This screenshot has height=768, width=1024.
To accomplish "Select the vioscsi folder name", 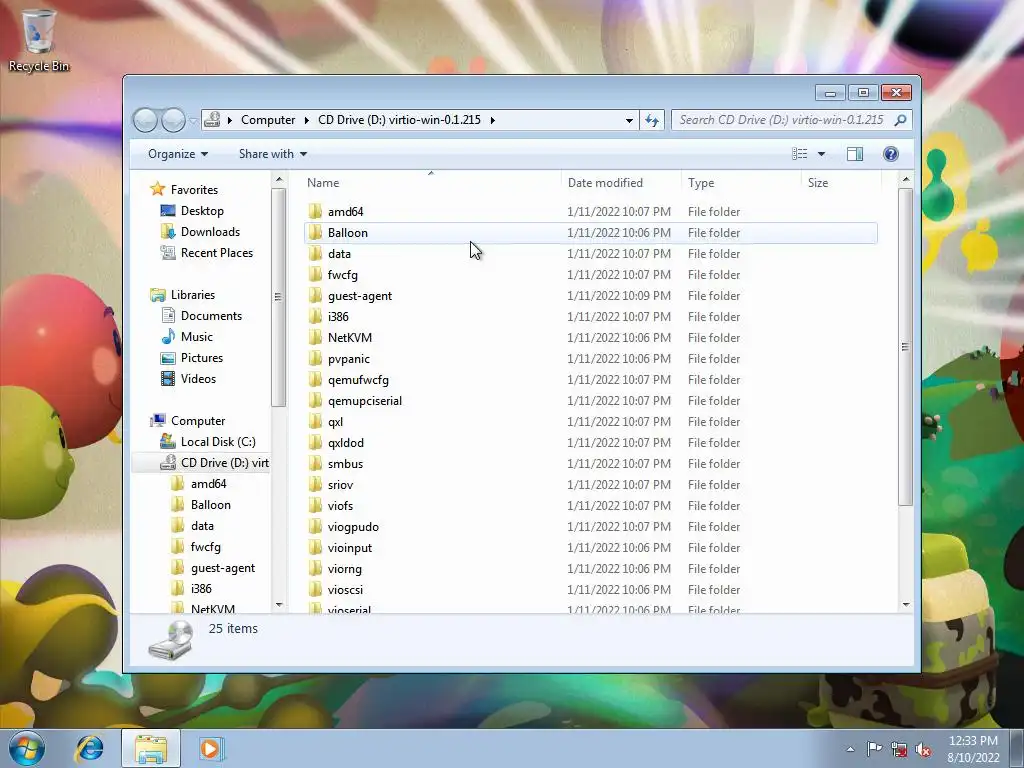I will click(345, 590).
